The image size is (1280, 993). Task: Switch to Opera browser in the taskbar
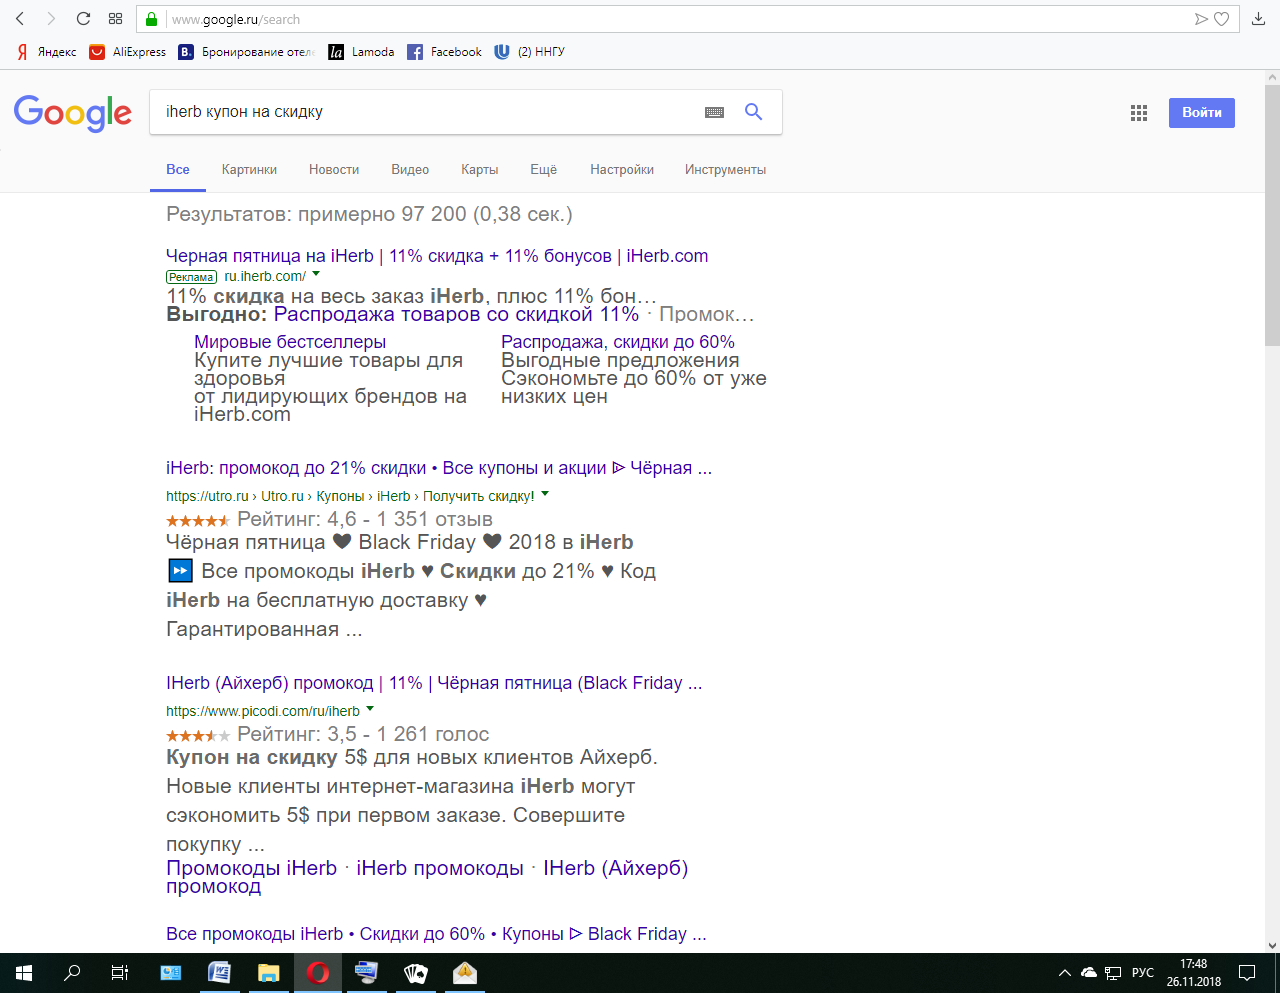pyautogui.click(x=317, y=972)
